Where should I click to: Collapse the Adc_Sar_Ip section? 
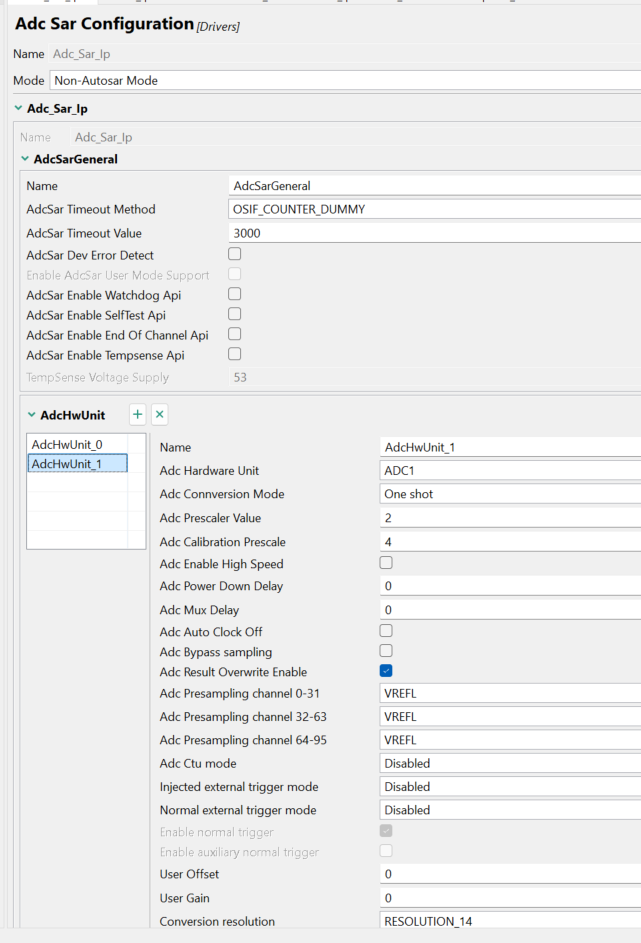(18, 108)
